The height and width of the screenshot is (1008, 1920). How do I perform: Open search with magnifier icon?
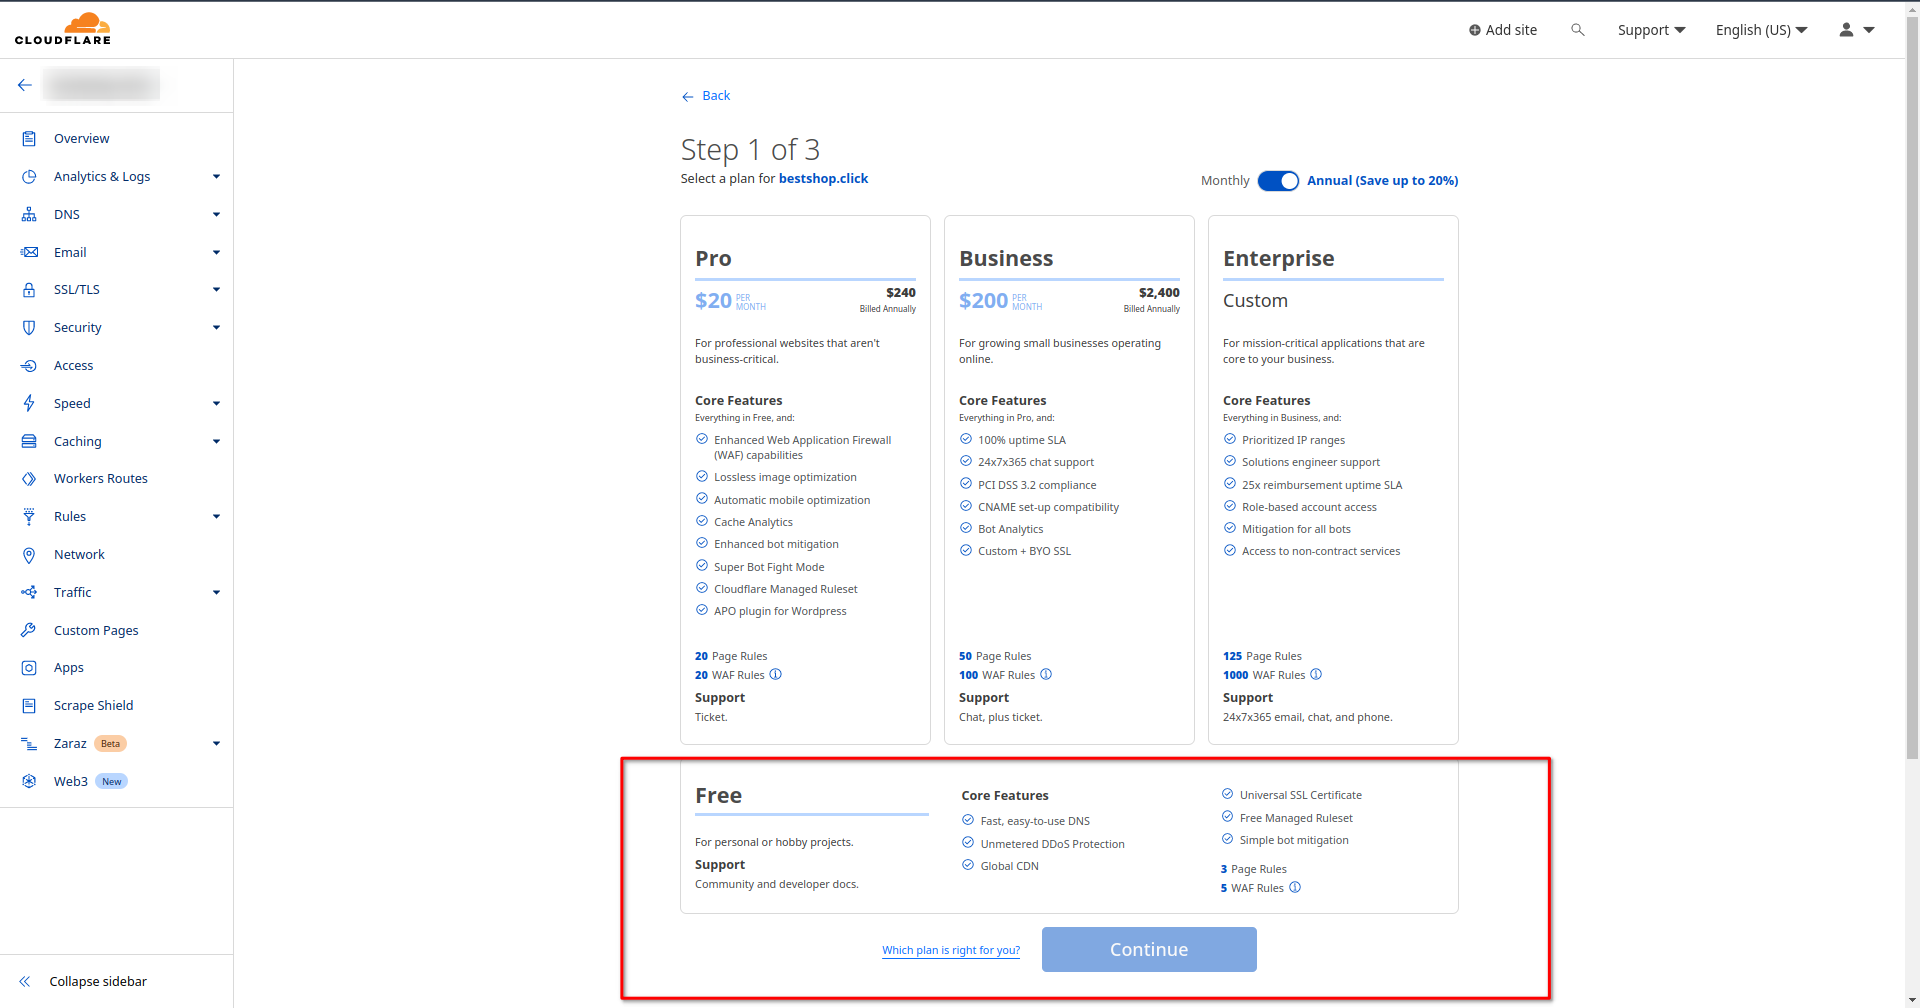[1578, 30]
